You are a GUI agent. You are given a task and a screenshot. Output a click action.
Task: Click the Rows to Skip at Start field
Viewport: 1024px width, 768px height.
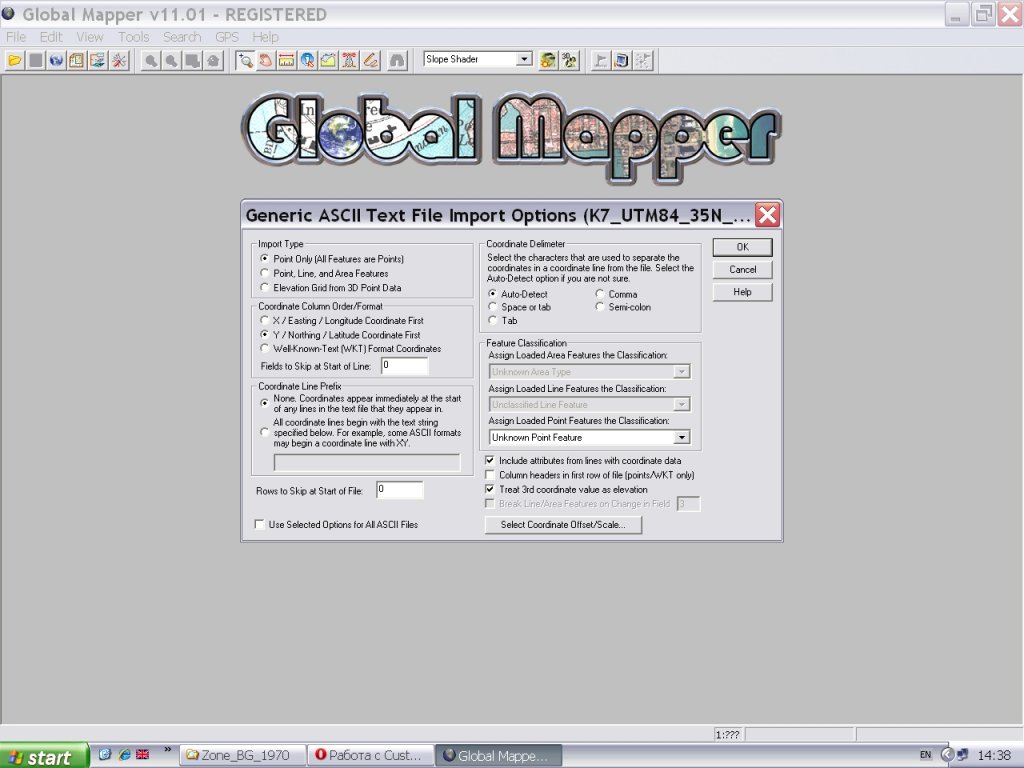(399, 490)
